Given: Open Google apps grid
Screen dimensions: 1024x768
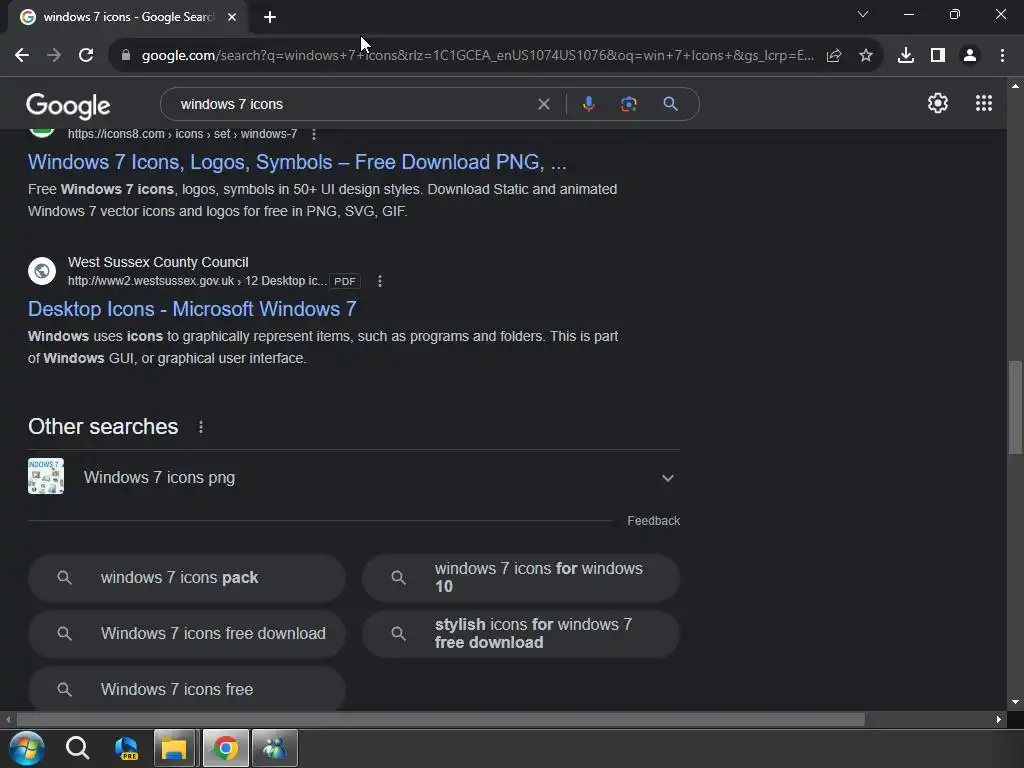Looking at the screenshot, I should click(984, 103).
